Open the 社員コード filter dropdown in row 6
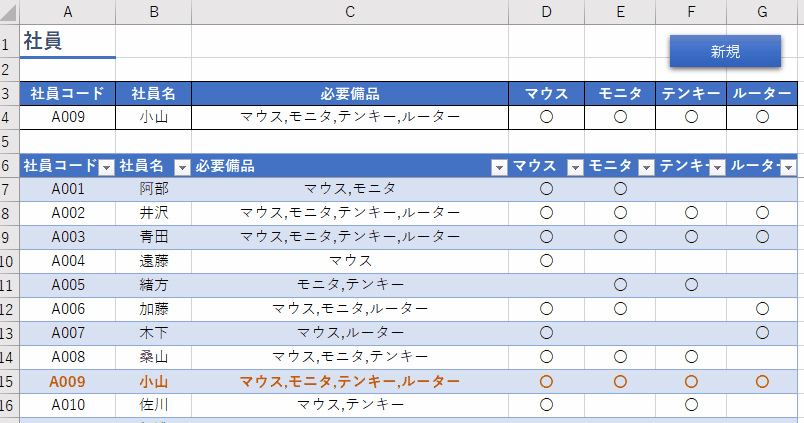This screenshot has height=423, width=804. [106, 167]
